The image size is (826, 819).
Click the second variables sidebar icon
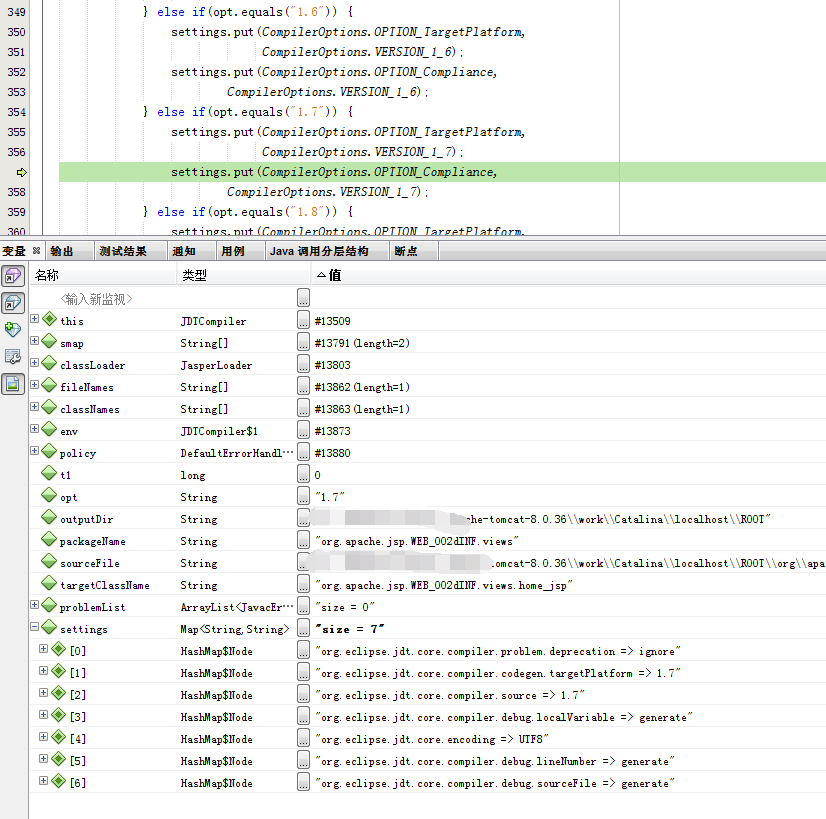click(13, 303)
